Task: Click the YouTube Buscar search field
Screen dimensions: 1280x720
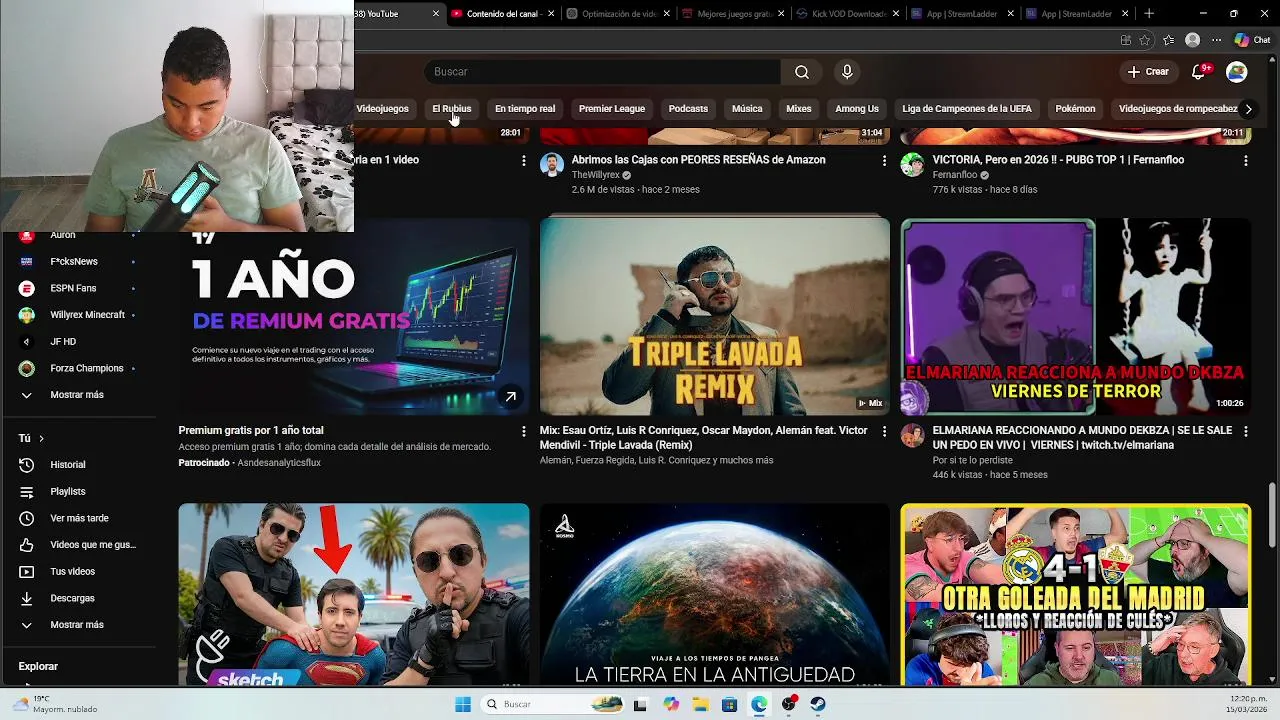Action: click(x=602, y=72)
